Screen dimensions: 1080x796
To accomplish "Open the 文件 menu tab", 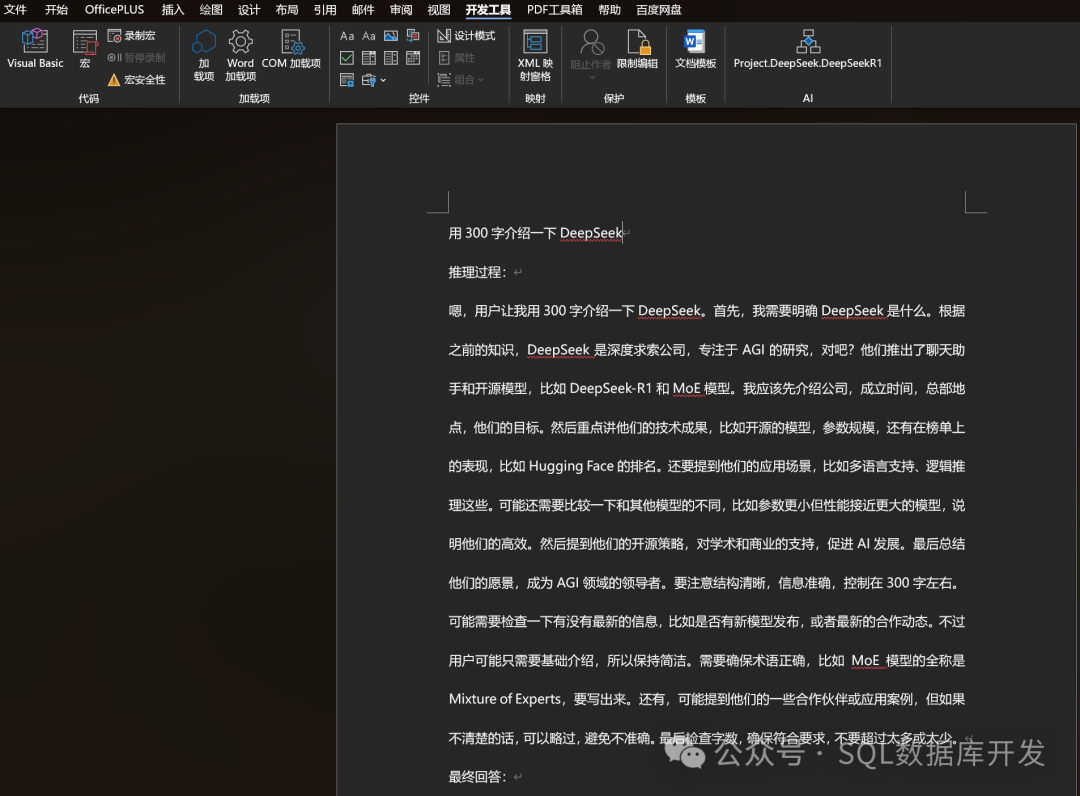I will (x=15, y=10).
